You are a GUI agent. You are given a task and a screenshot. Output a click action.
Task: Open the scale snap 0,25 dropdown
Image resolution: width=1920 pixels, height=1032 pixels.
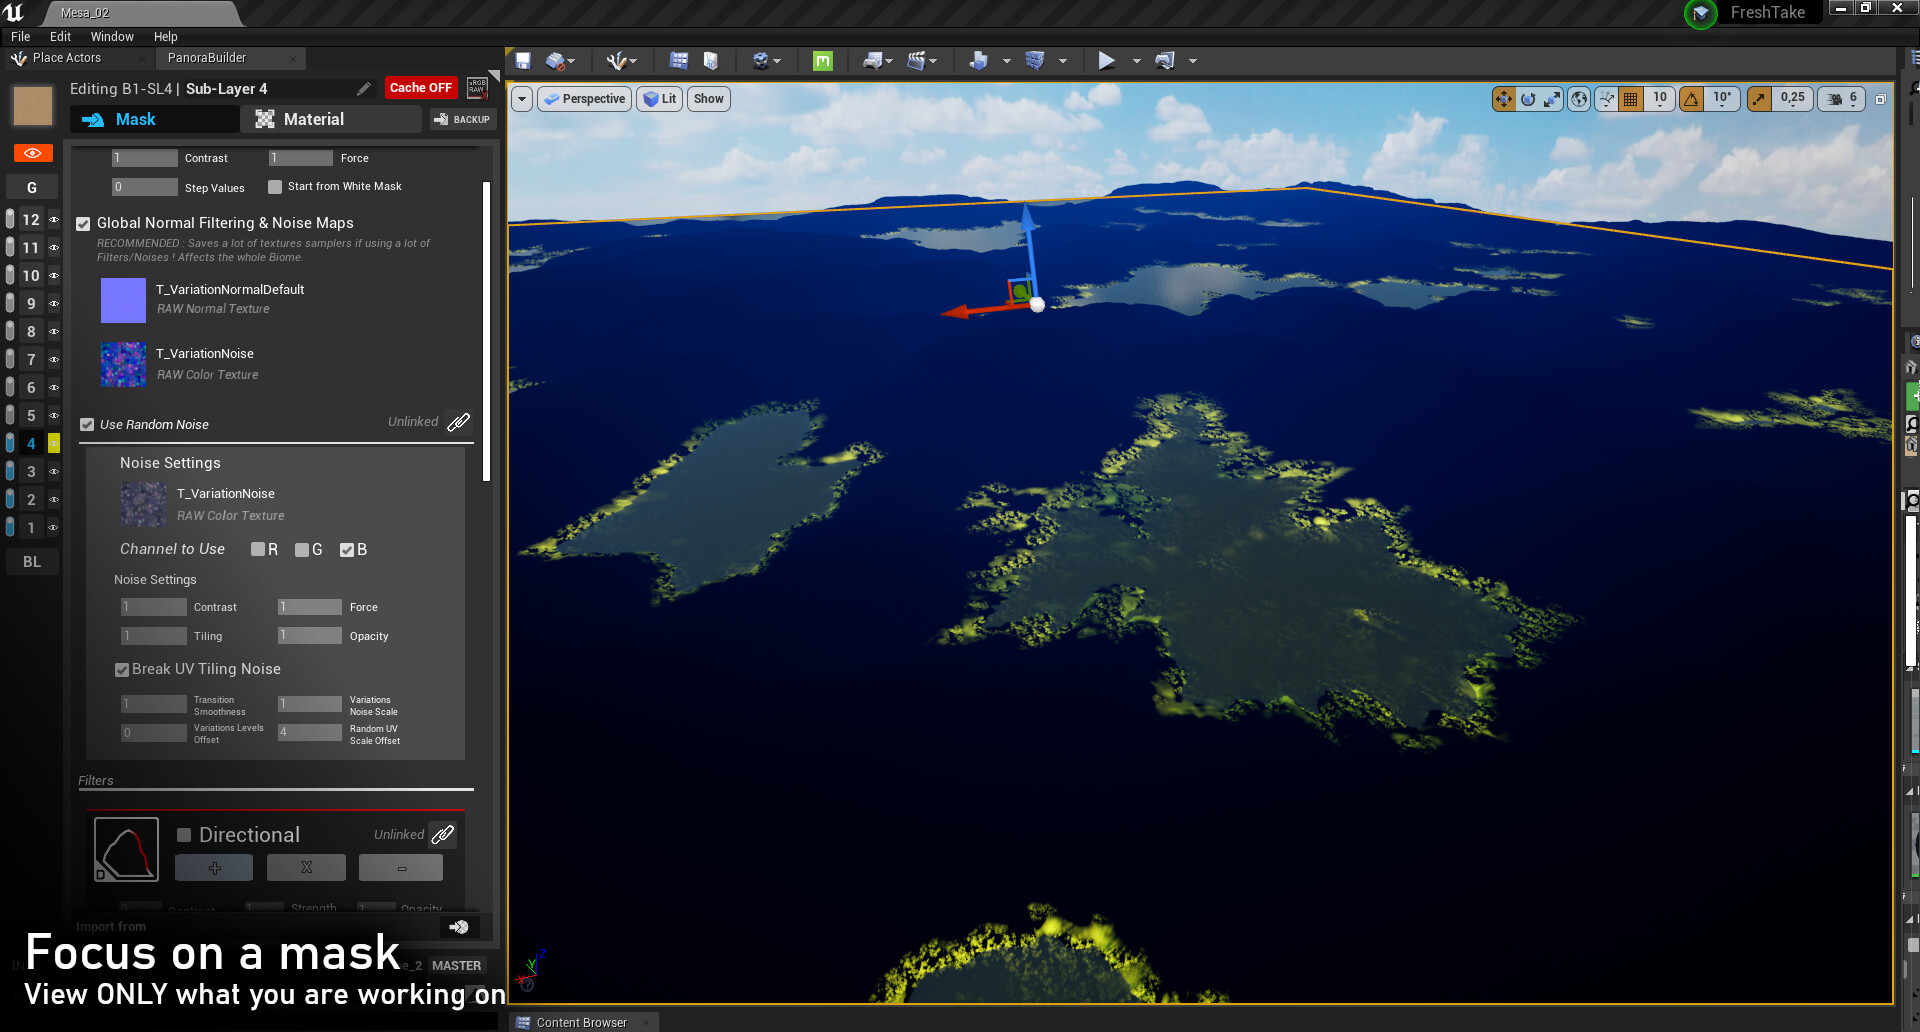click(1792, 99)
